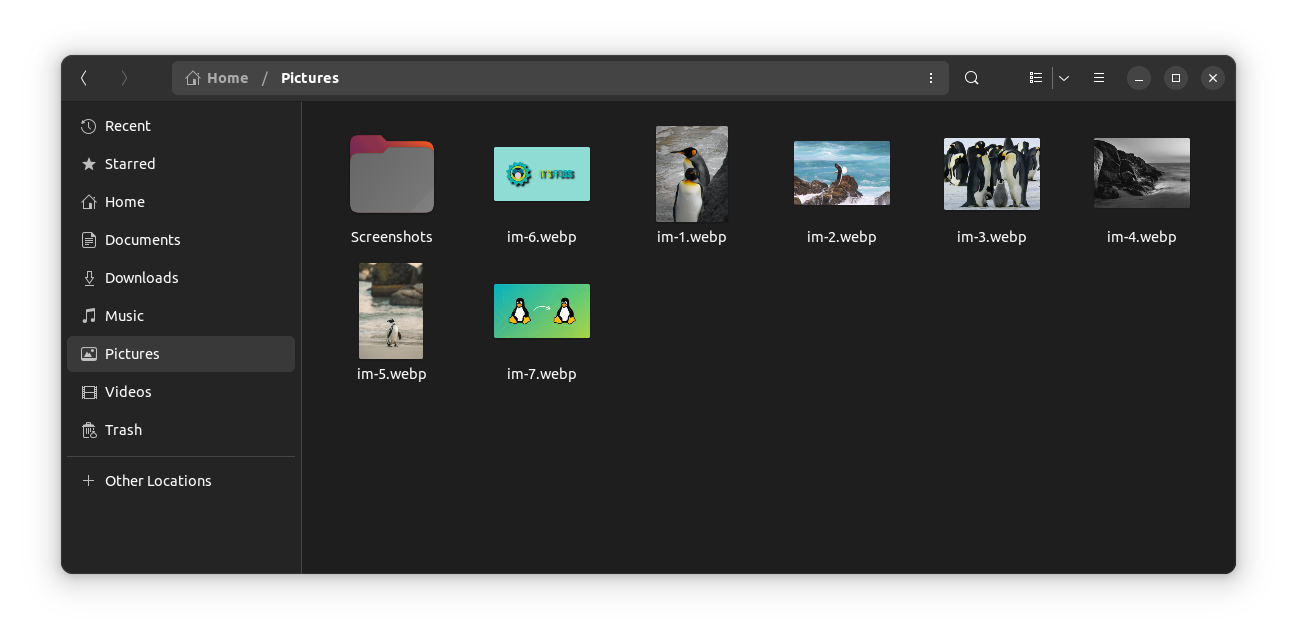Select the Videos sidebar icon

pyautogui.click(x=89, y=392)
